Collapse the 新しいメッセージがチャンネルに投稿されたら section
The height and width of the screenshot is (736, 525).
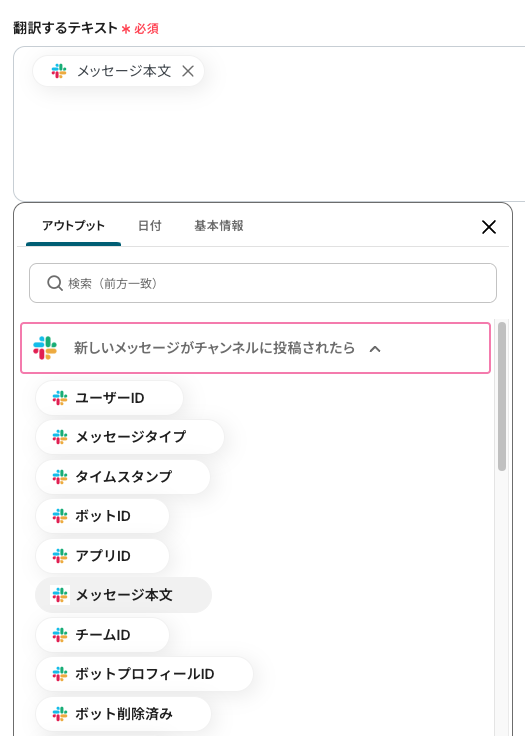pos(375,349)
